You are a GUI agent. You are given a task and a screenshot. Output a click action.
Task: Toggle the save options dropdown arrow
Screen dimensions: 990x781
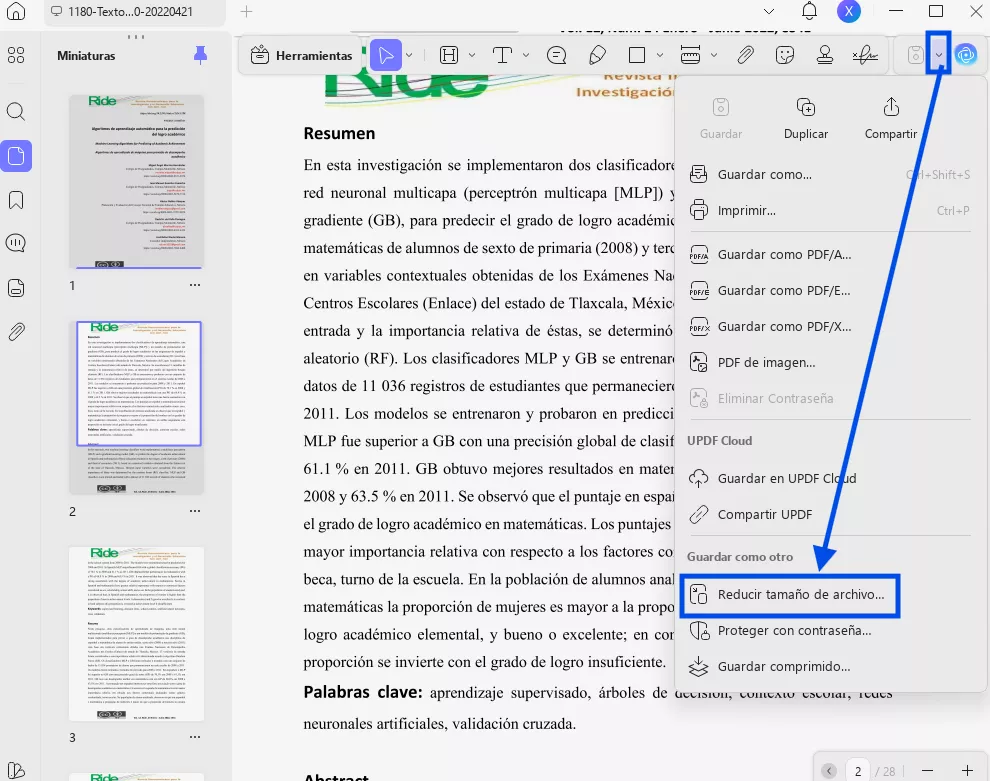tap(939, 56)
